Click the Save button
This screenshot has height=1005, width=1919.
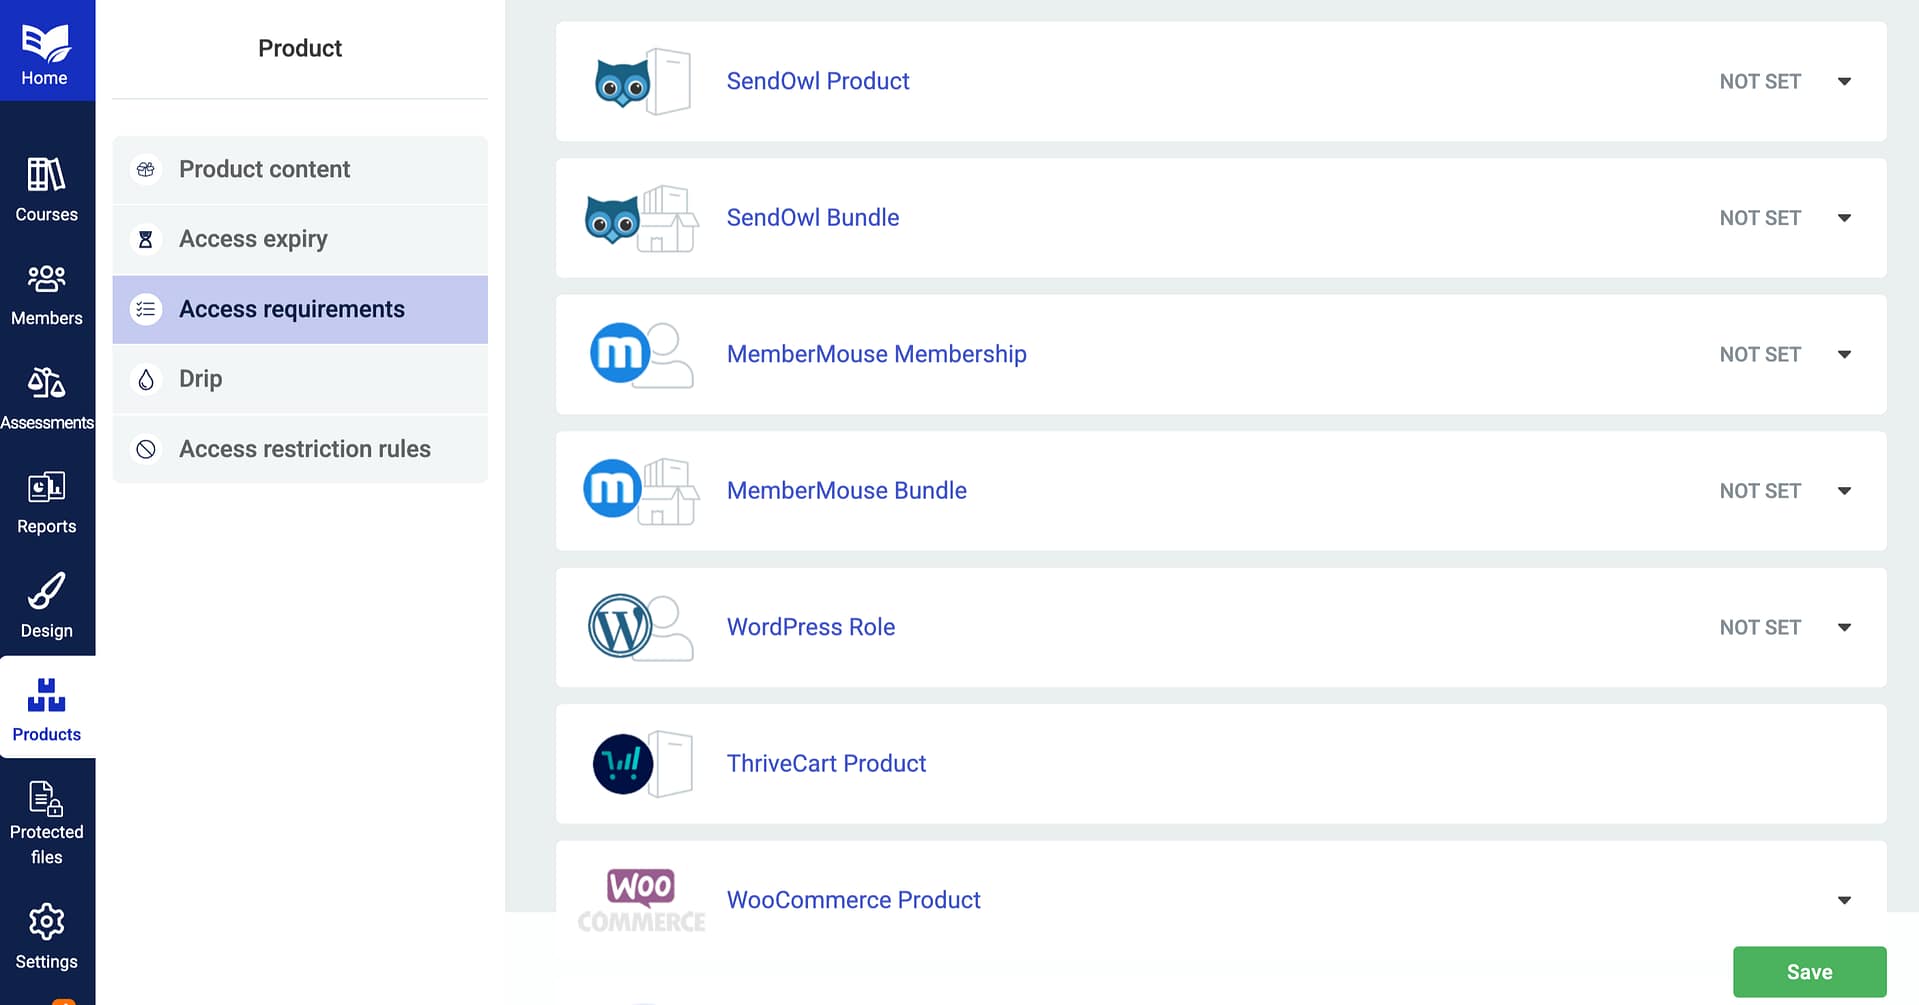[1809, 971]
